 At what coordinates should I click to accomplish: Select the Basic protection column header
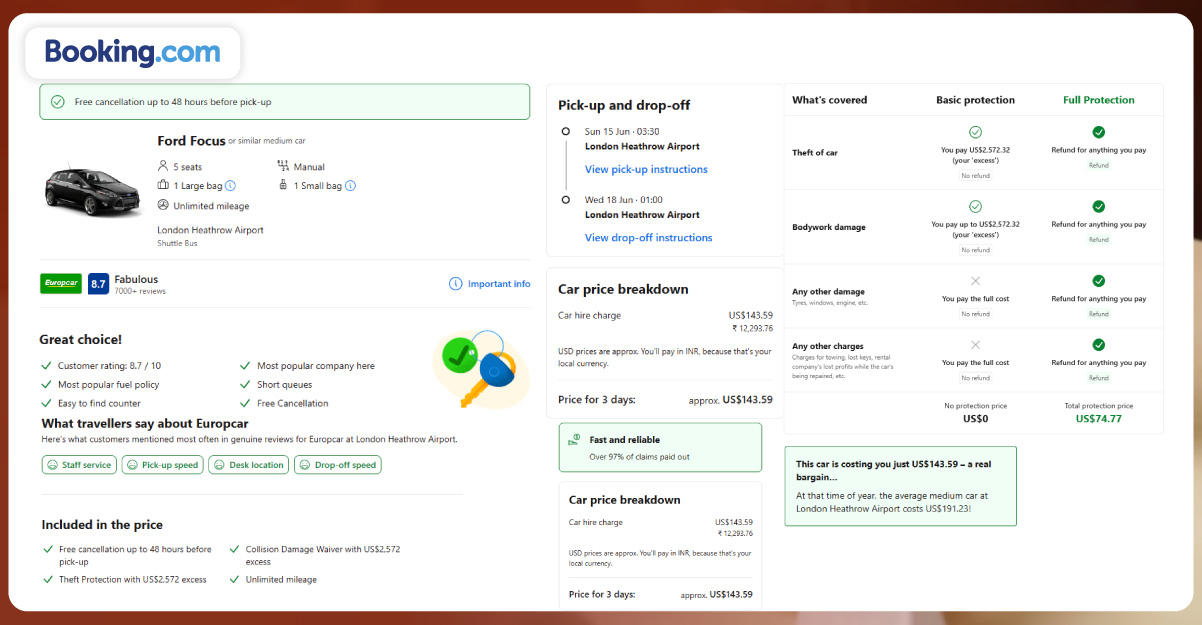pos(975,100)
